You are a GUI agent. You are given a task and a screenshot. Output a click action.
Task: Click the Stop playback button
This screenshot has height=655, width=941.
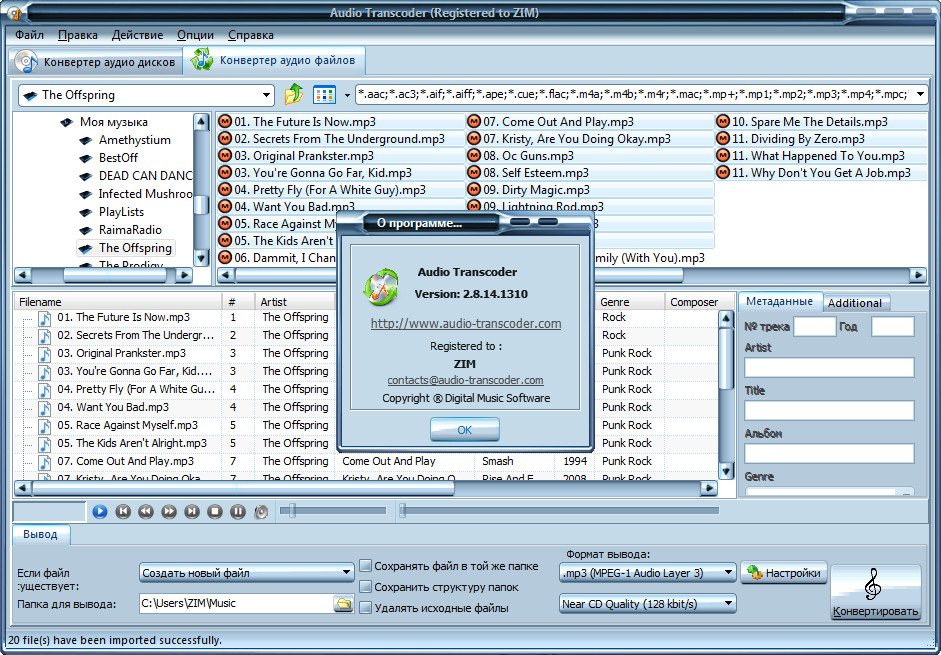214,512
